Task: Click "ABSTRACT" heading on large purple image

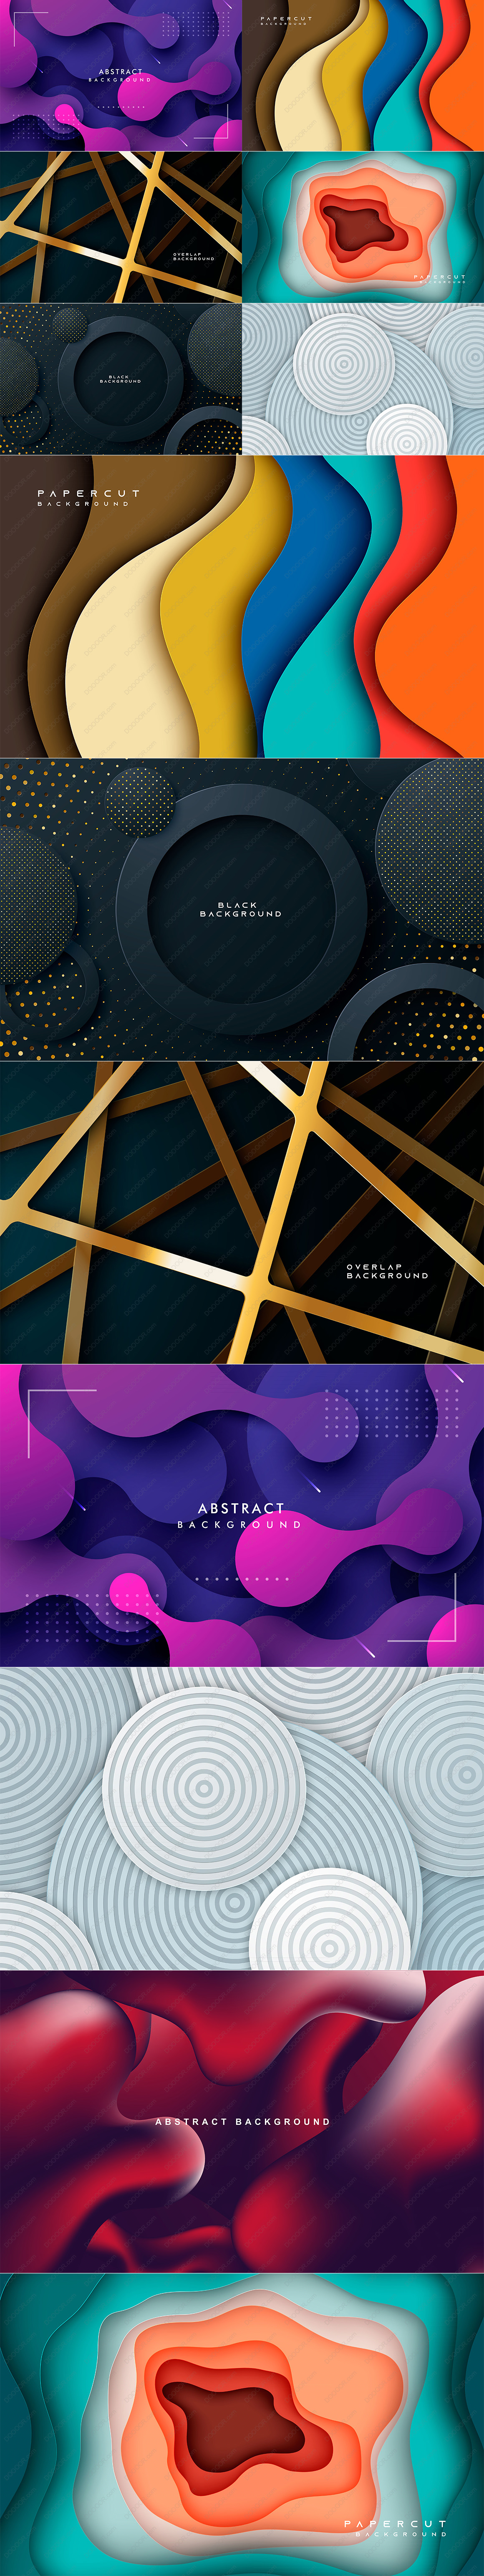Action: [x=241, y=1508]
